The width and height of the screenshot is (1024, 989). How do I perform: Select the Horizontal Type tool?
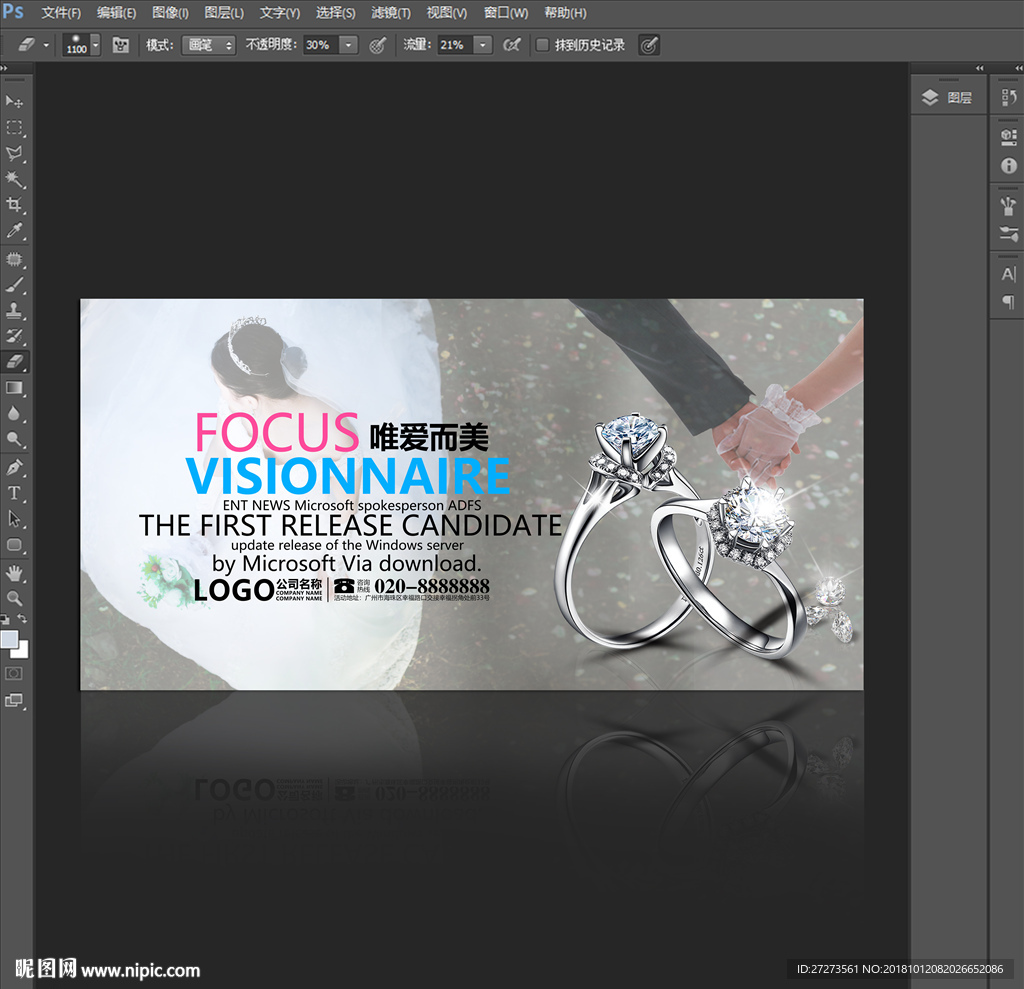click(x=15, y=493)
